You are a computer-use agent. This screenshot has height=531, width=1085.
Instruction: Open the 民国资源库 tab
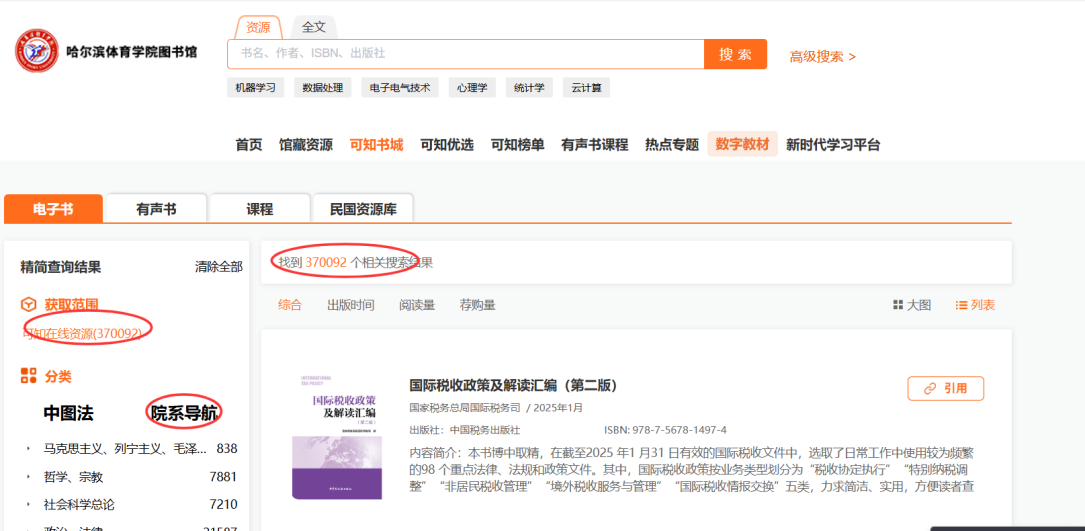(362, 209)
